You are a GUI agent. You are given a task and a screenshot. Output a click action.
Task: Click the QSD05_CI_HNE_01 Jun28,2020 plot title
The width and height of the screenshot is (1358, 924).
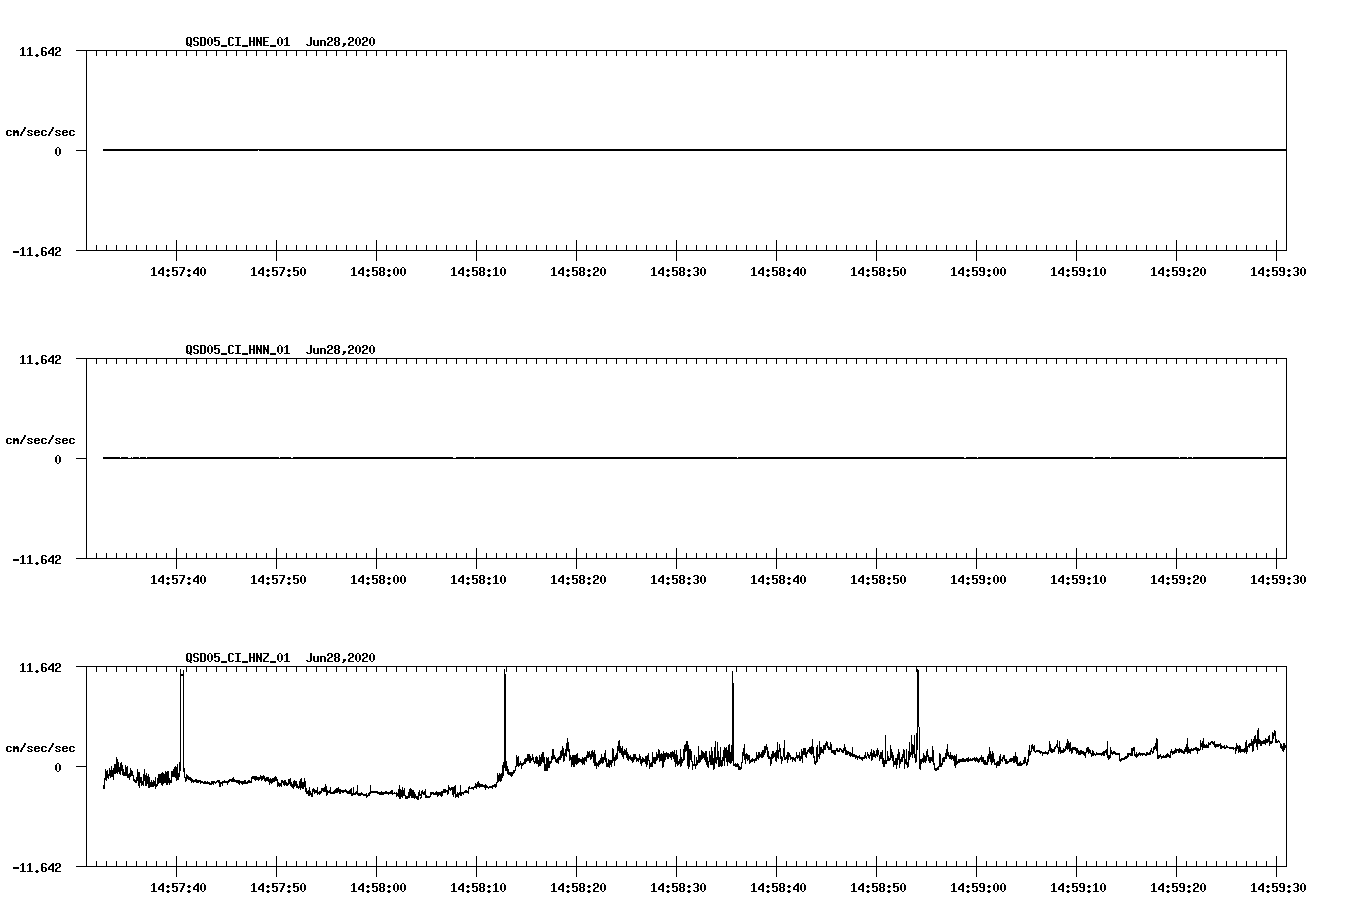[x=280, y=41]
